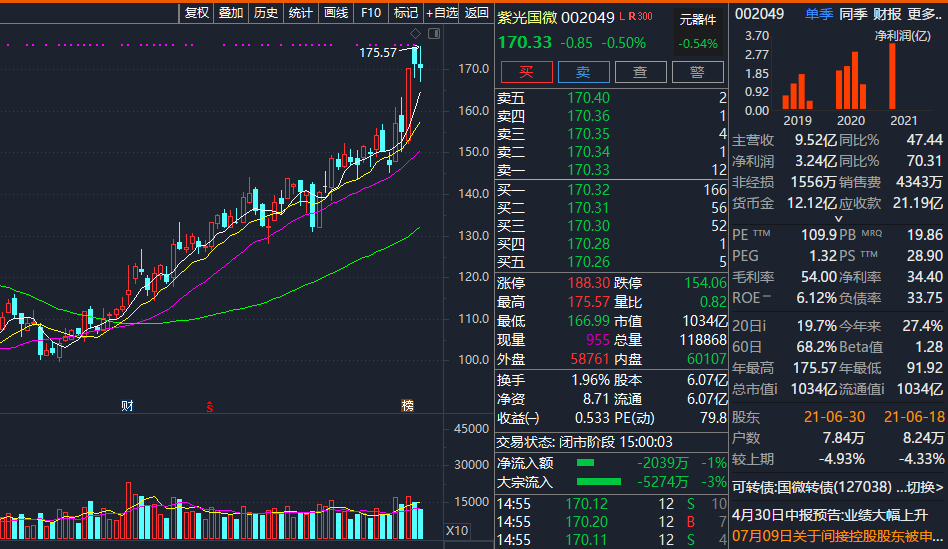Click the 交易状态 闭市阶段 status line

point(584,442)
